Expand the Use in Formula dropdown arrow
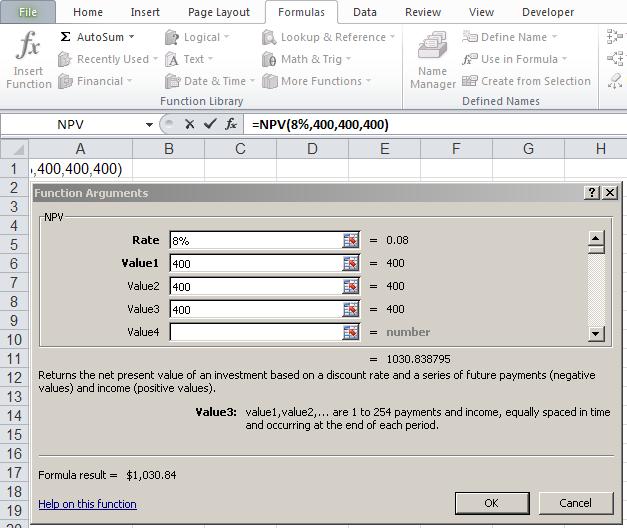Image resolution: width=627 pixels, height=528 pixels. pos(564,59)
